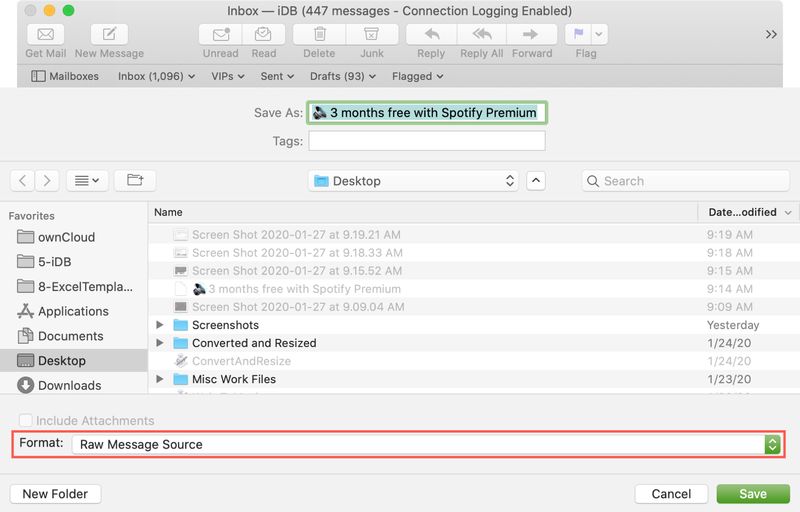Click the Reply All icon
The image size is (800, 512).
(482, 34)
